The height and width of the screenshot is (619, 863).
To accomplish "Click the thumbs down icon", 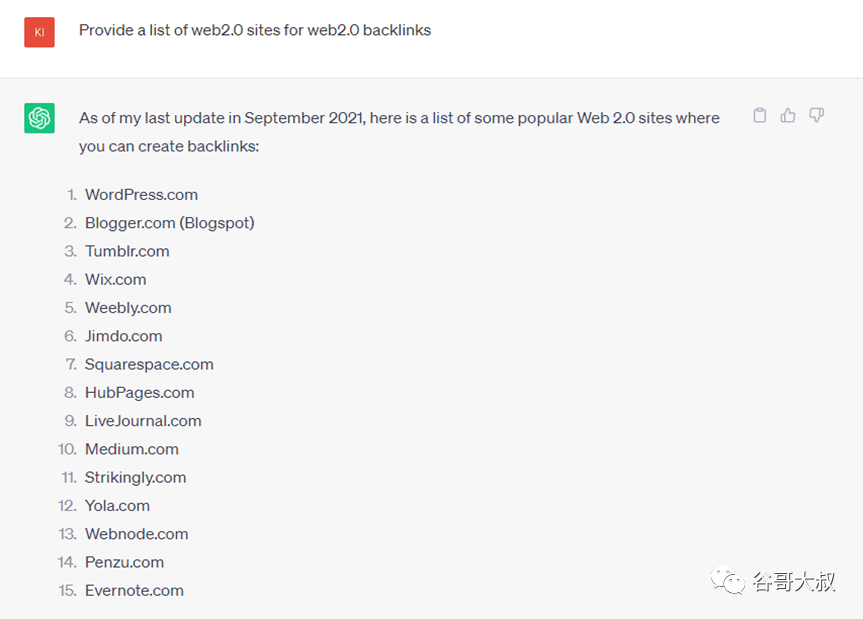I will point(816,116).
